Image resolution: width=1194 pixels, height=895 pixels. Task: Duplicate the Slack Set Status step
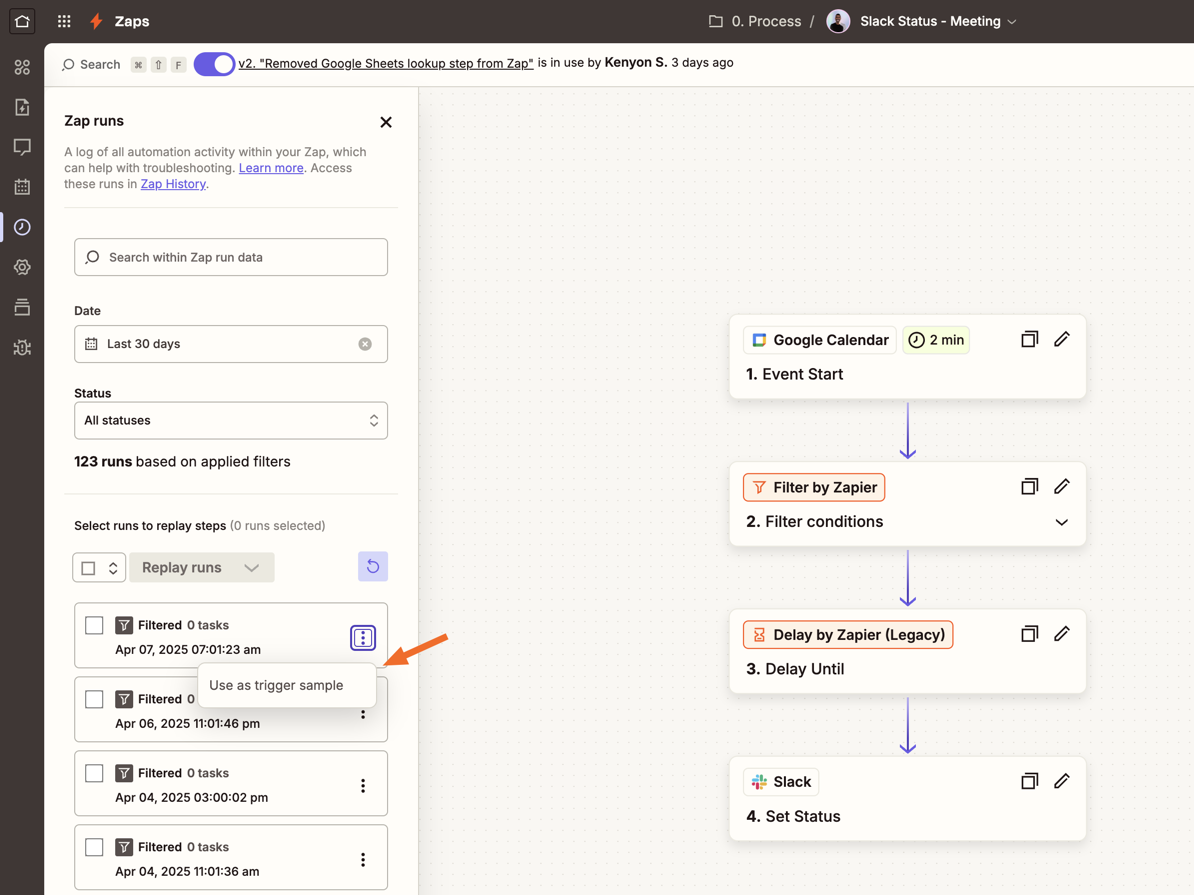click(1030, 781)
